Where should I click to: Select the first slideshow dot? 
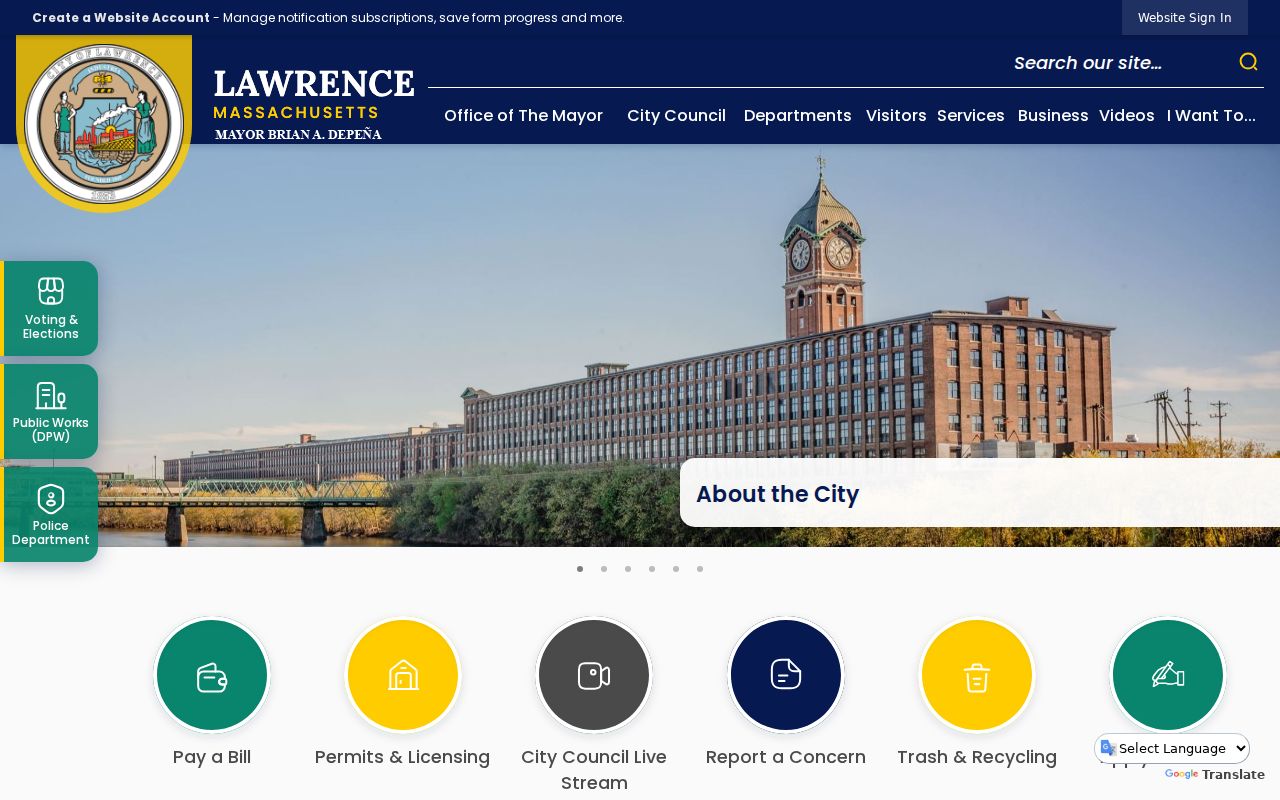click(580, 569)
